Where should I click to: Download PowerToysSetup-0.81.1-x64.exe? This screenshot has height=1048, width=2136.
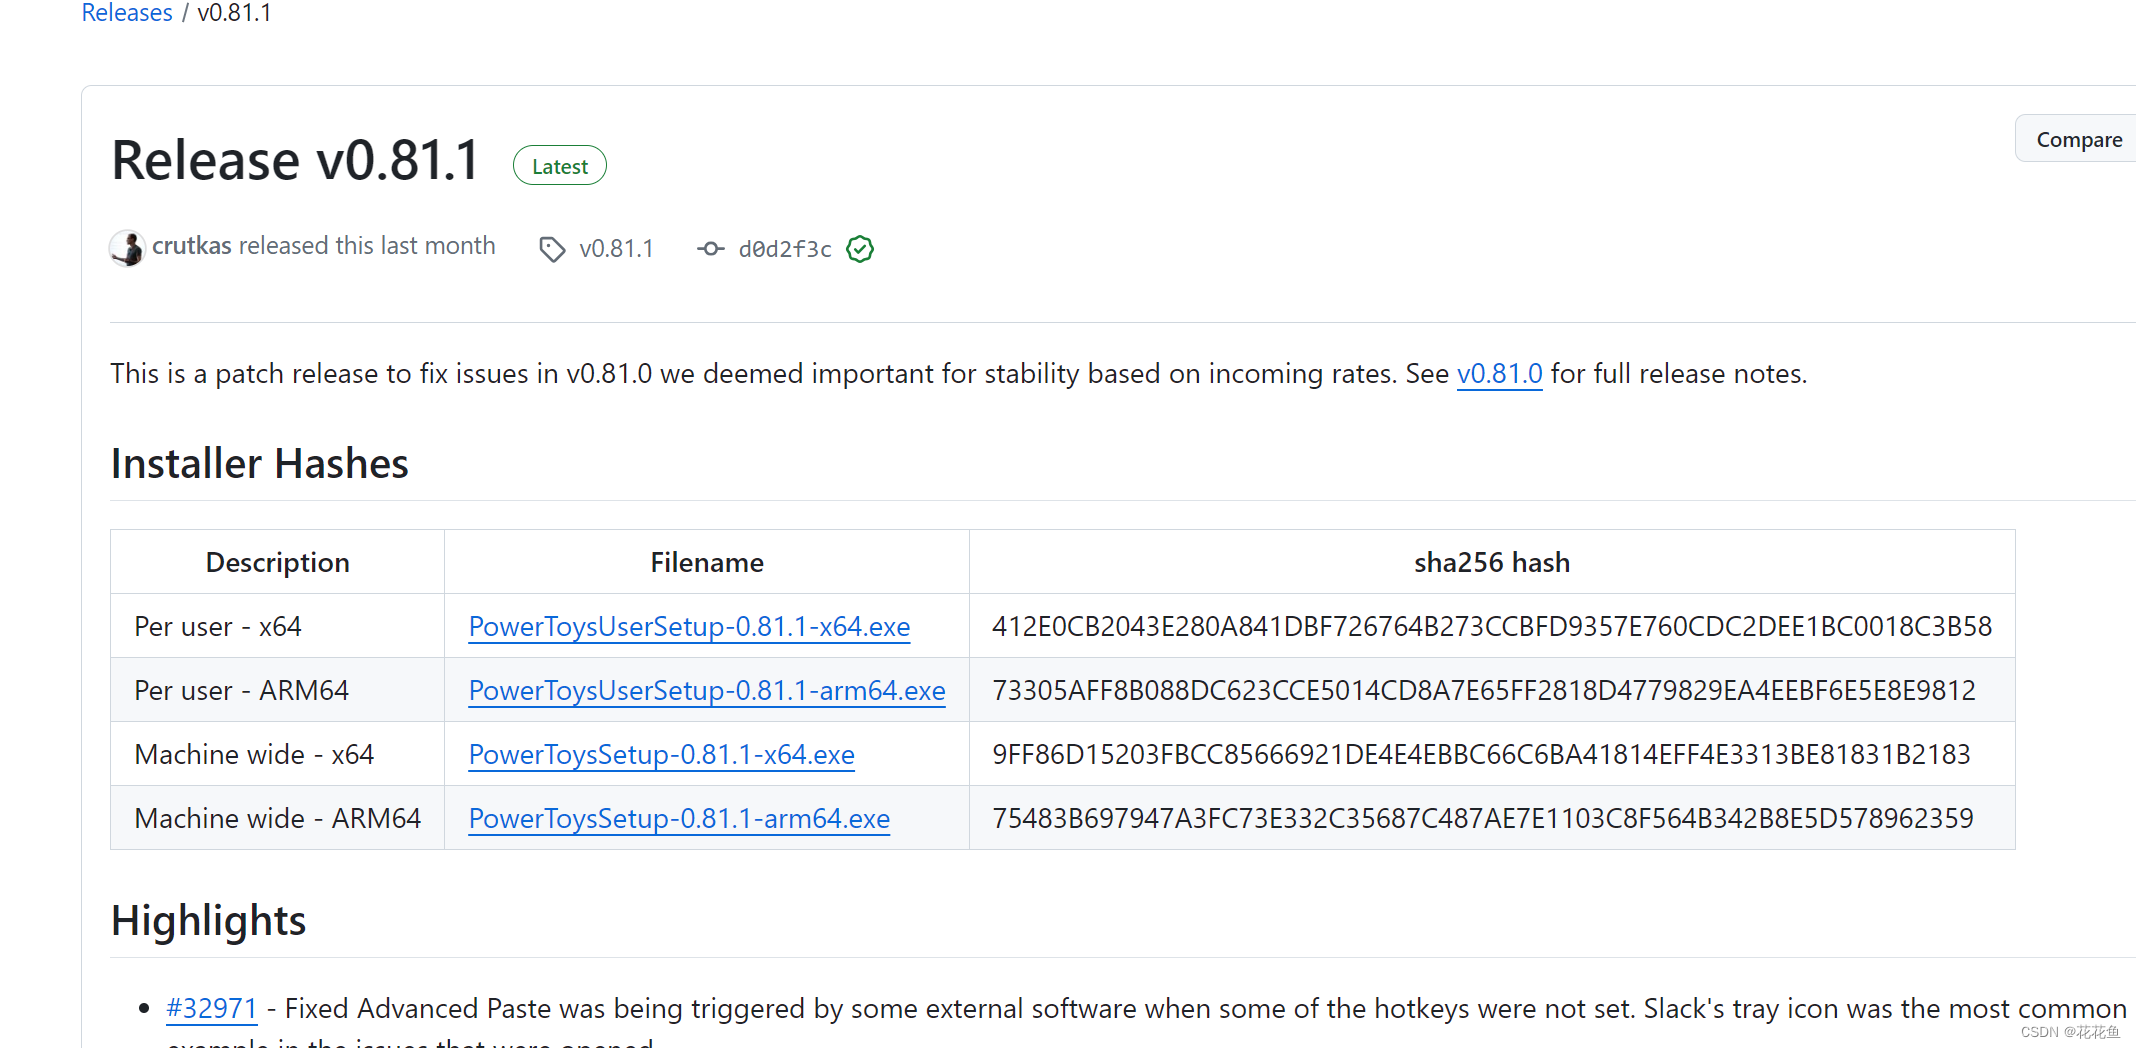click(661, 755)
